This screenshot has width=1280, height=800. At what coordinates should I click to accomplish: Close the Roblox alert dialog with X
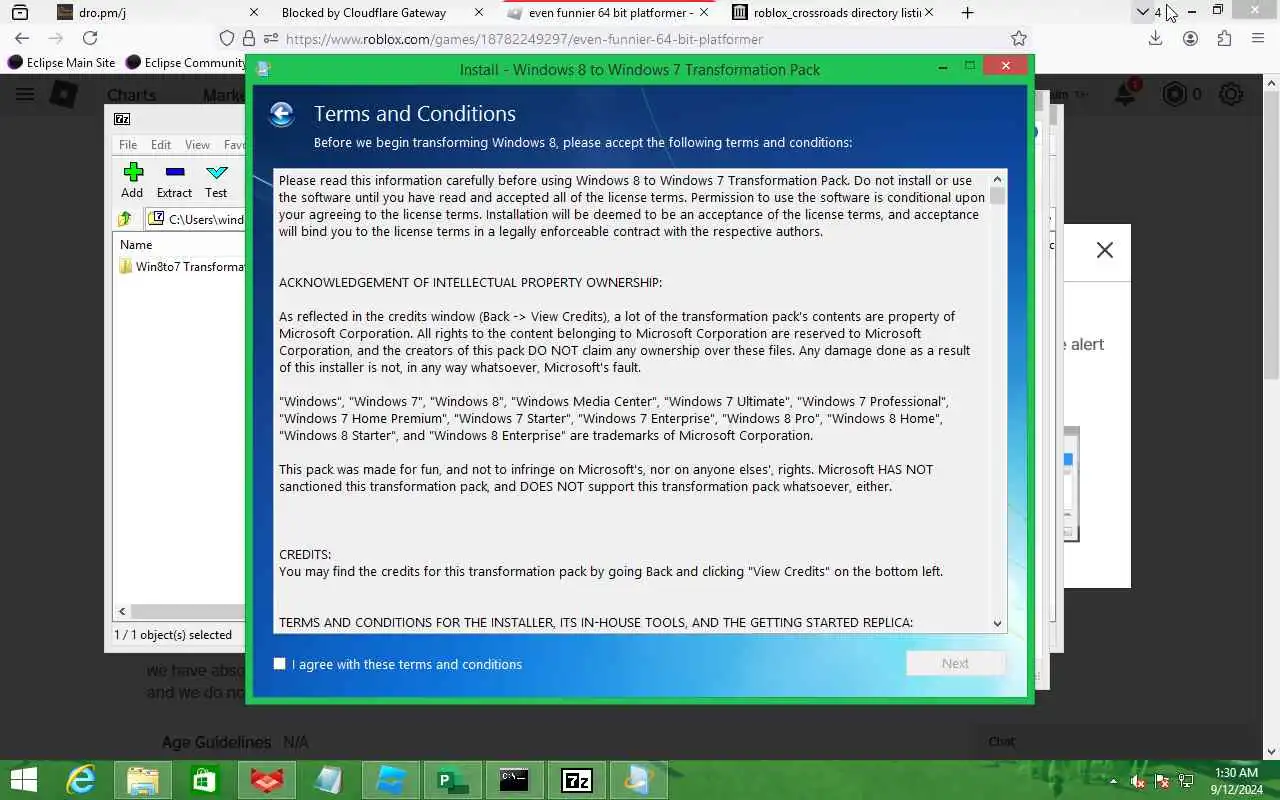pos(1105,250)
